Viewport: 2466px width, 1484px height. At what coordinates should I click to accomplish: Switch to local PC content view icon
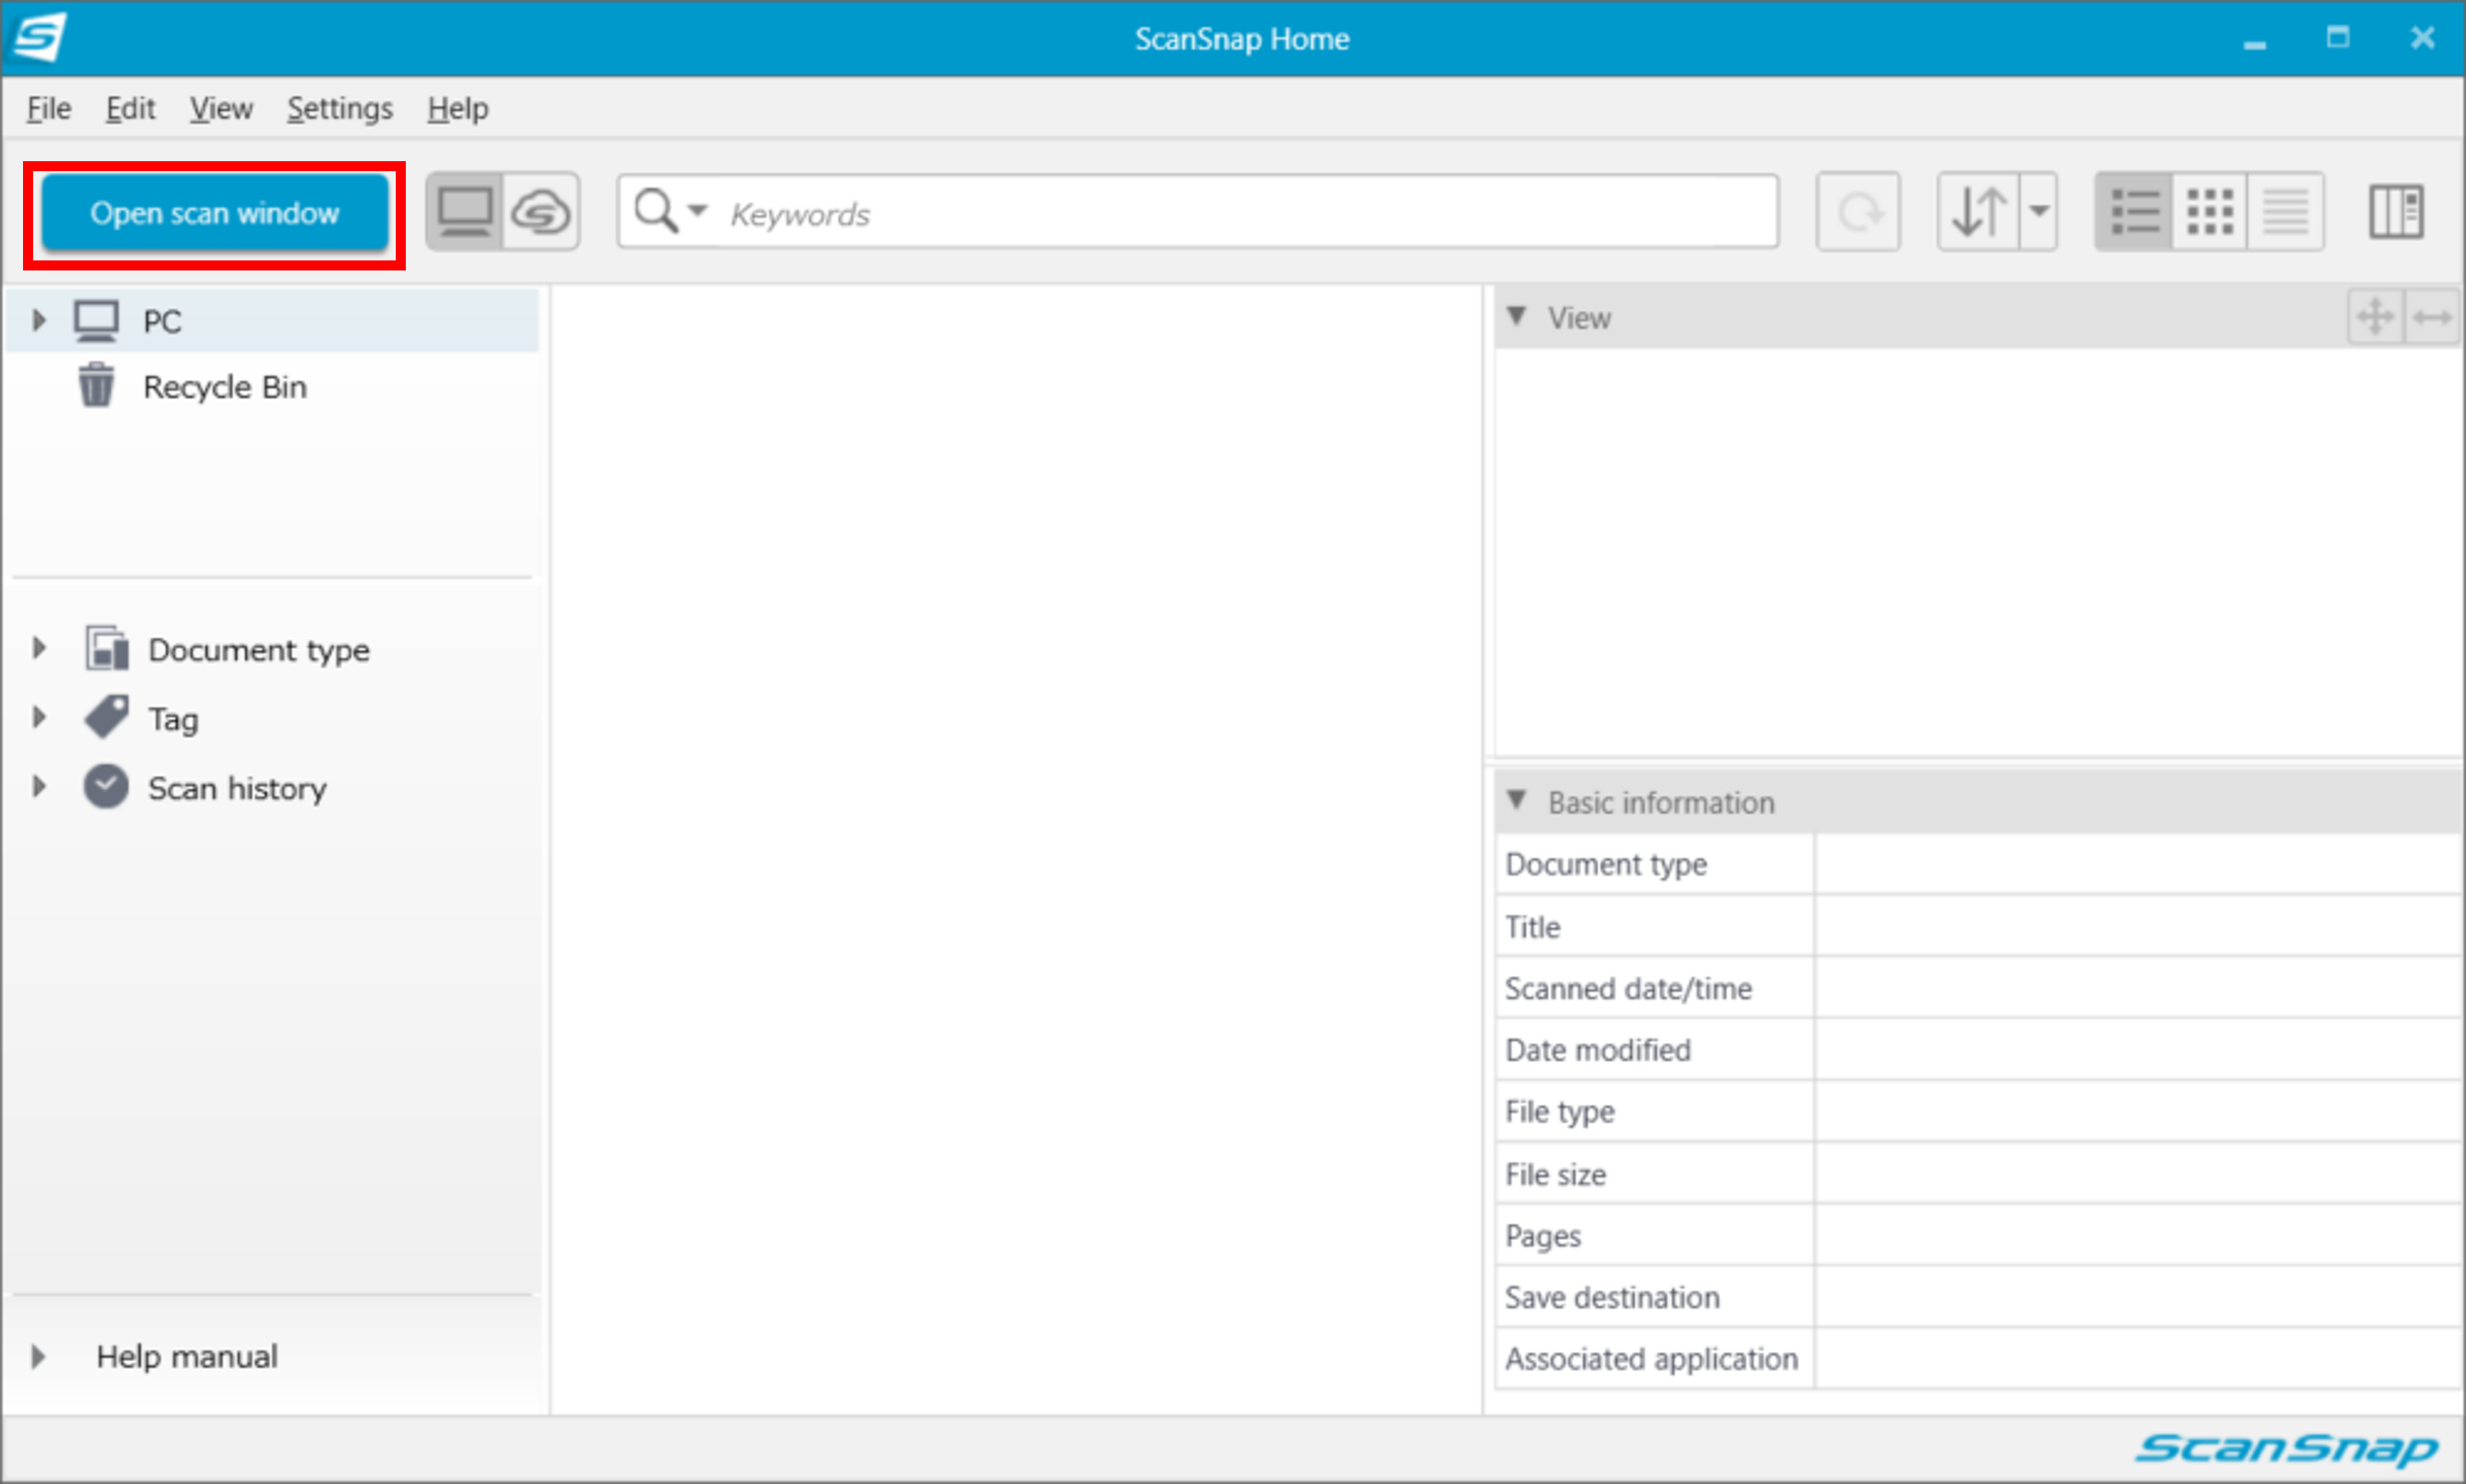(x=465, y=212)
